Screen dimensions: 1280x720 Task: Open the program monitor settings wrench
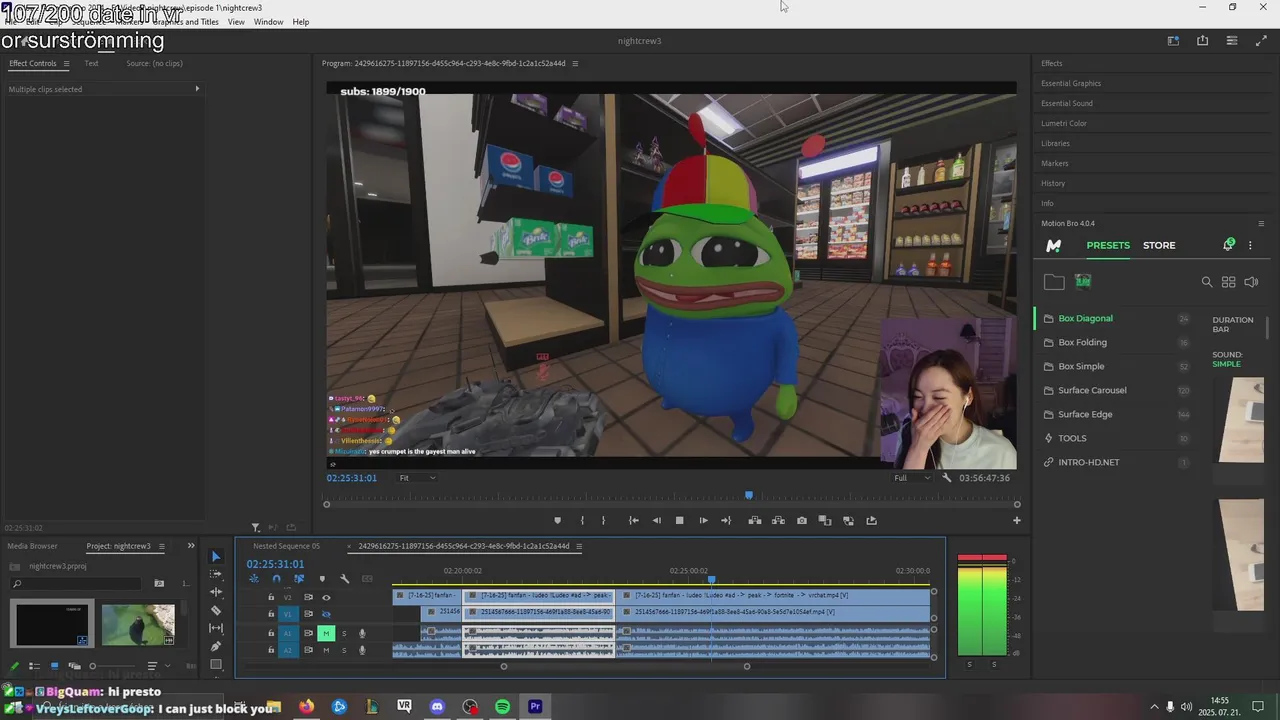(x=947, y=478)
